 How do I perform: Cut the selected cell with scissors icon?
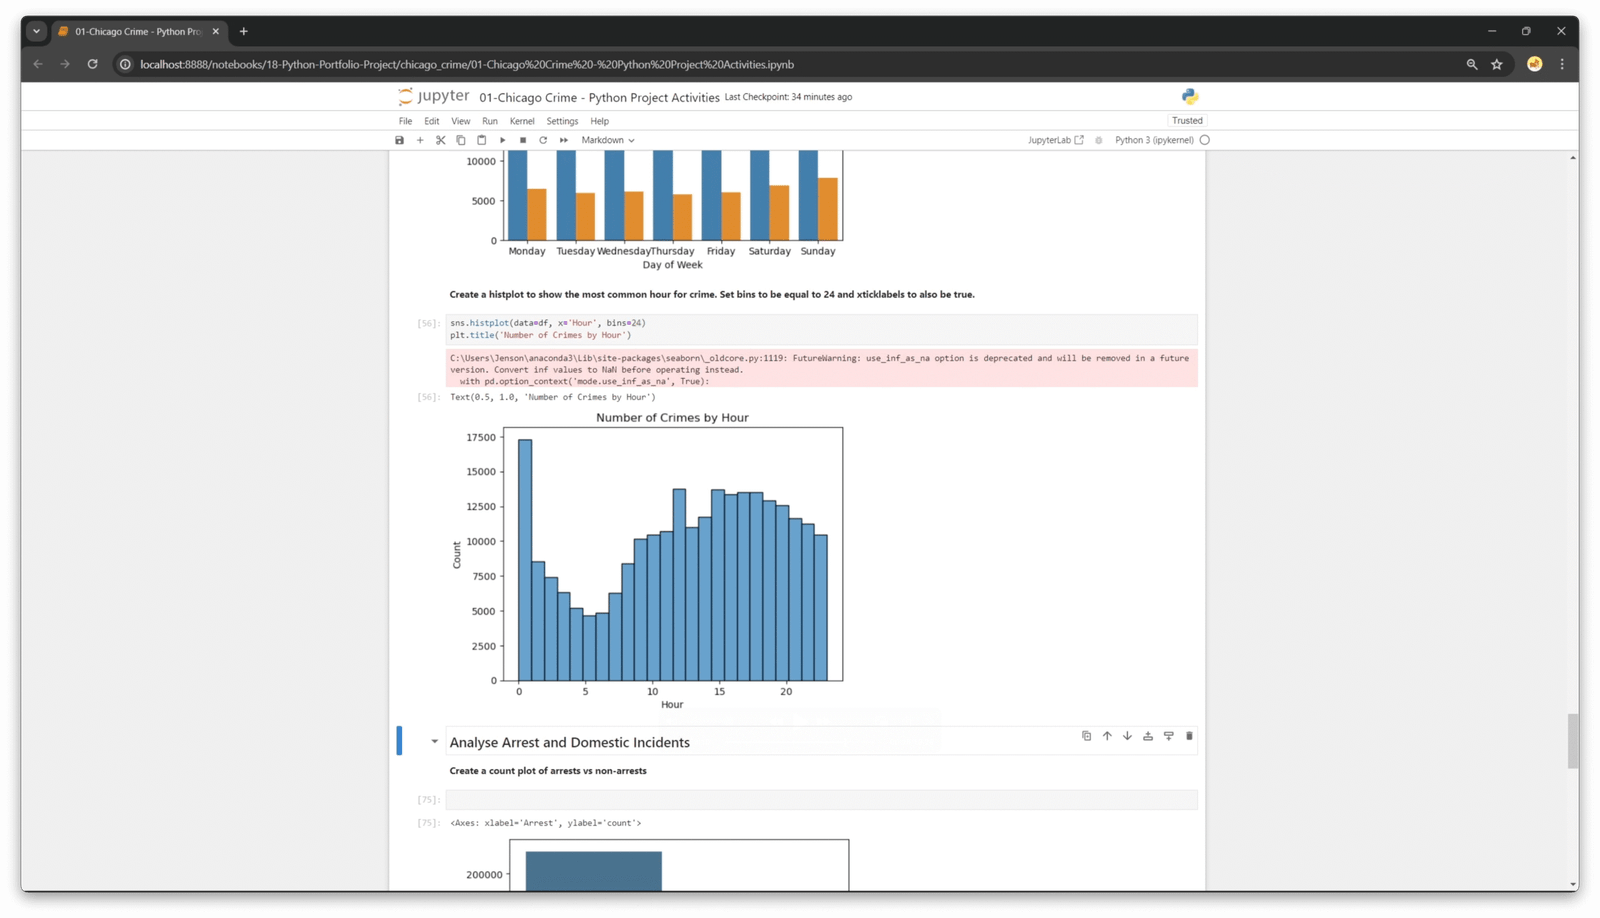point(440,140)
